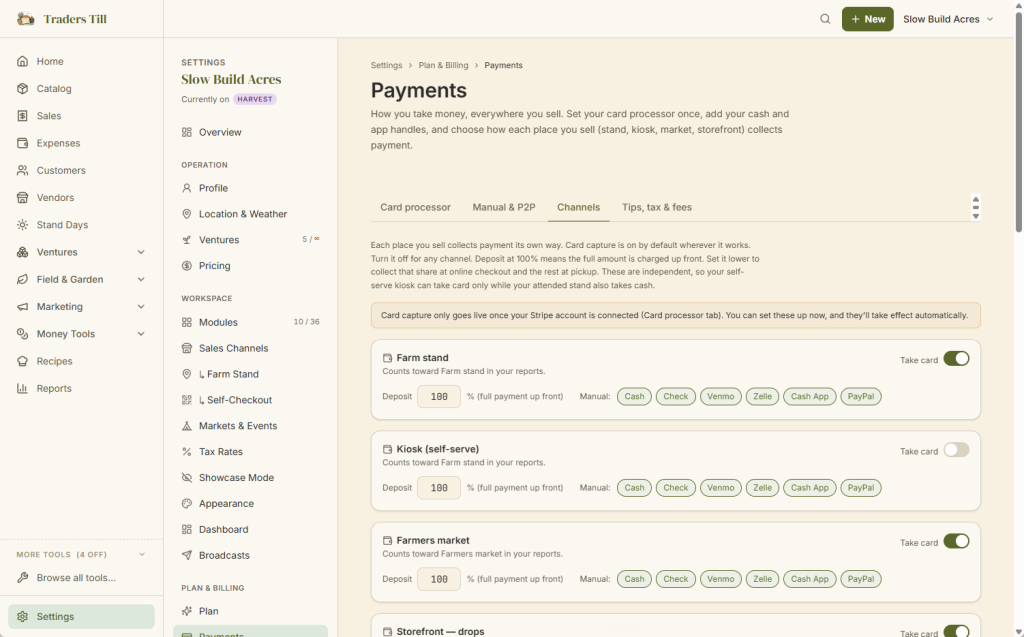Click the Profile person icon
Viewport: 1024px width, 637px height.
[x=187, y=188]
